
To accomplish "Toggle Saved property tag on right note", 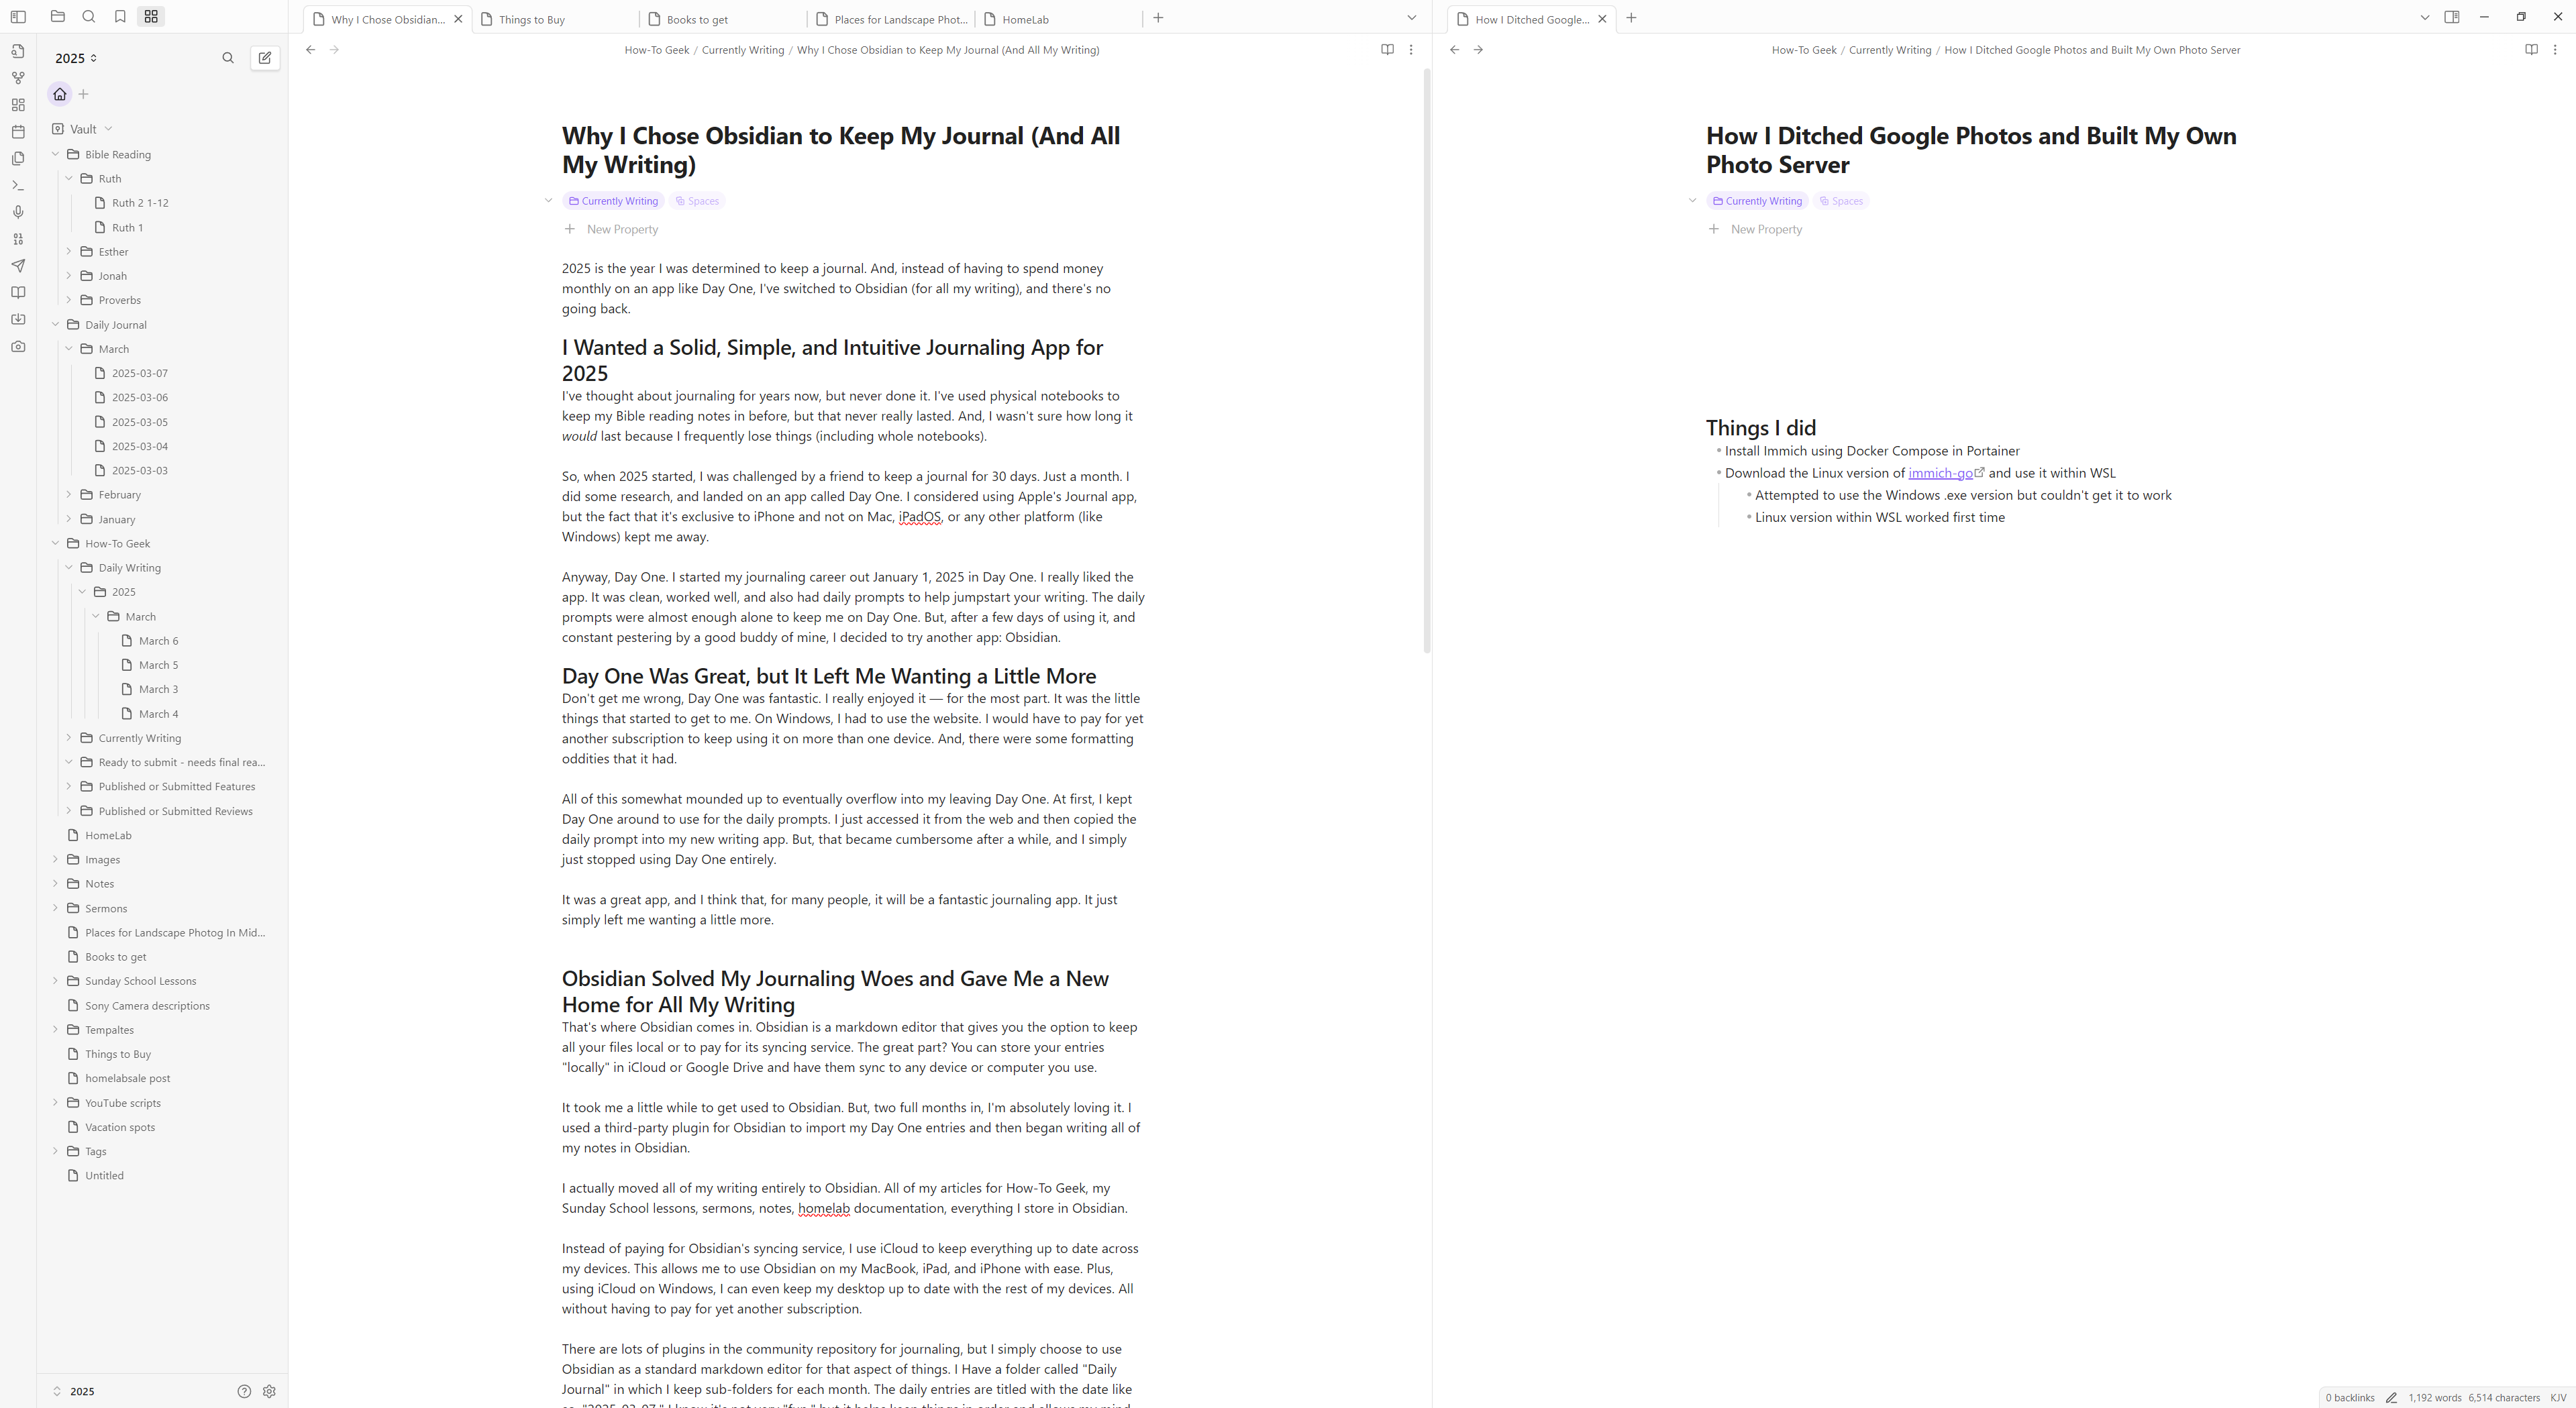I will point(1841,199).
